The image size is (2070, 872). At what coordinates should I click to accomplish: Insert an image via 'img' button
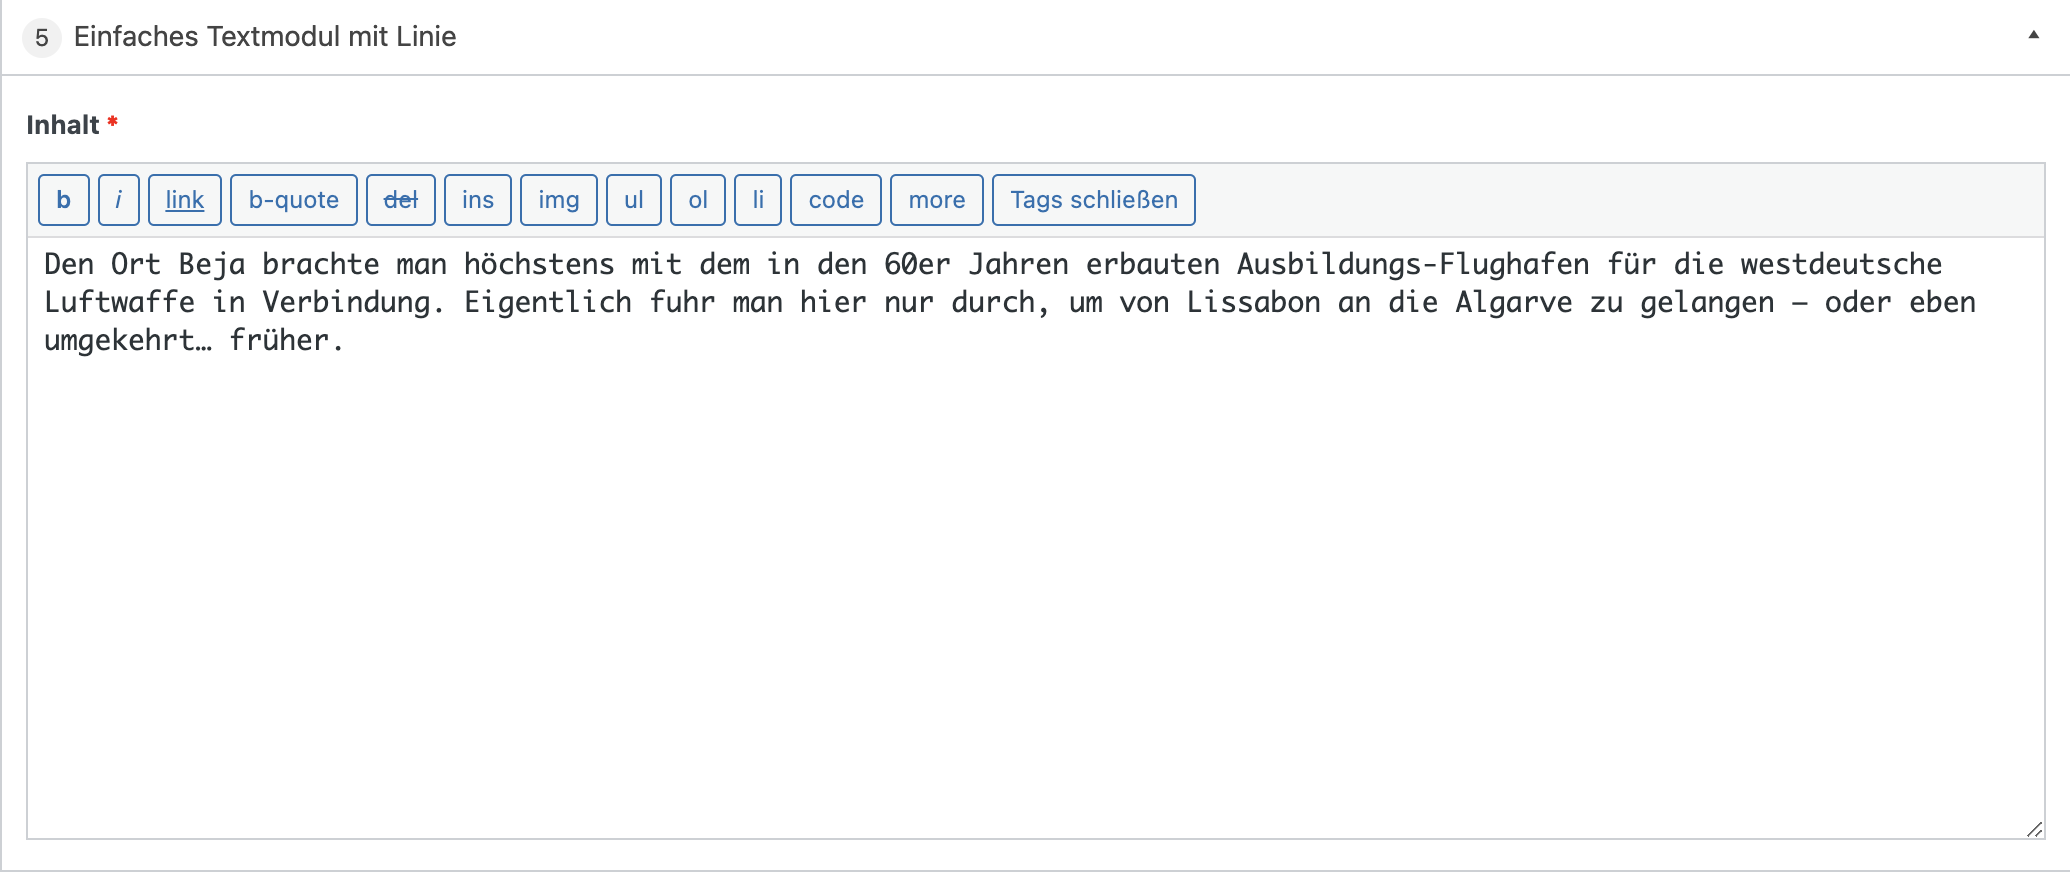[x=559, y=200]
